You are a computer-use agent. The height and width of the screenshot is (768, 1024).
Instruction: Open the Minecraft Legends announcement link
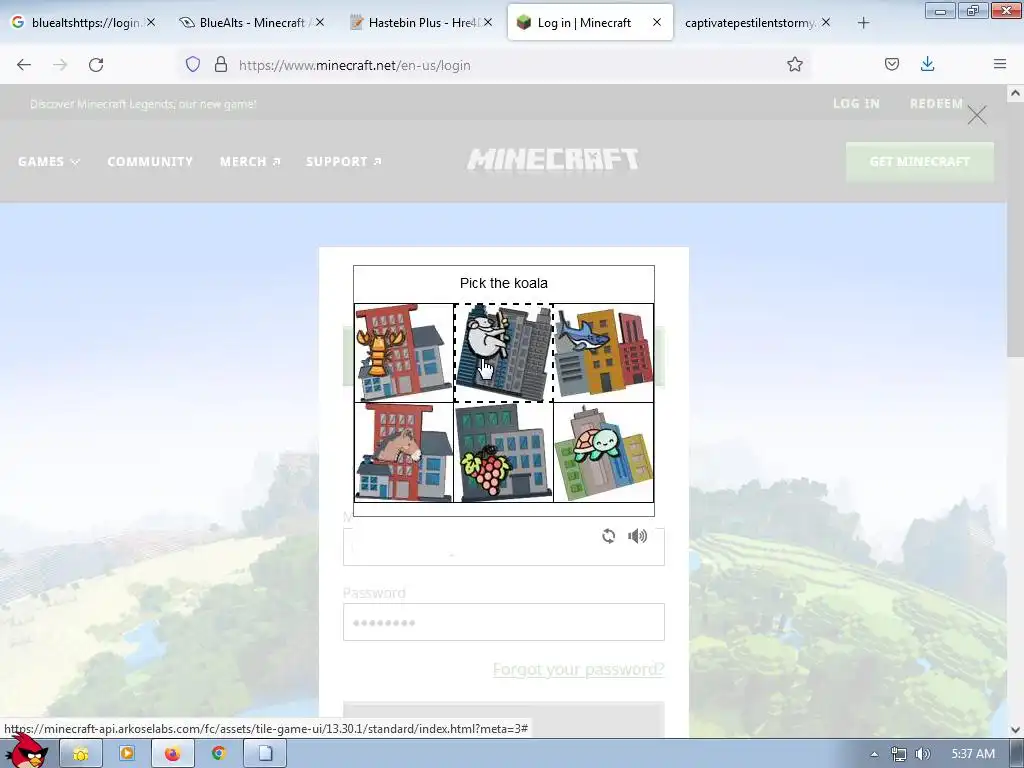pos(143,104)
